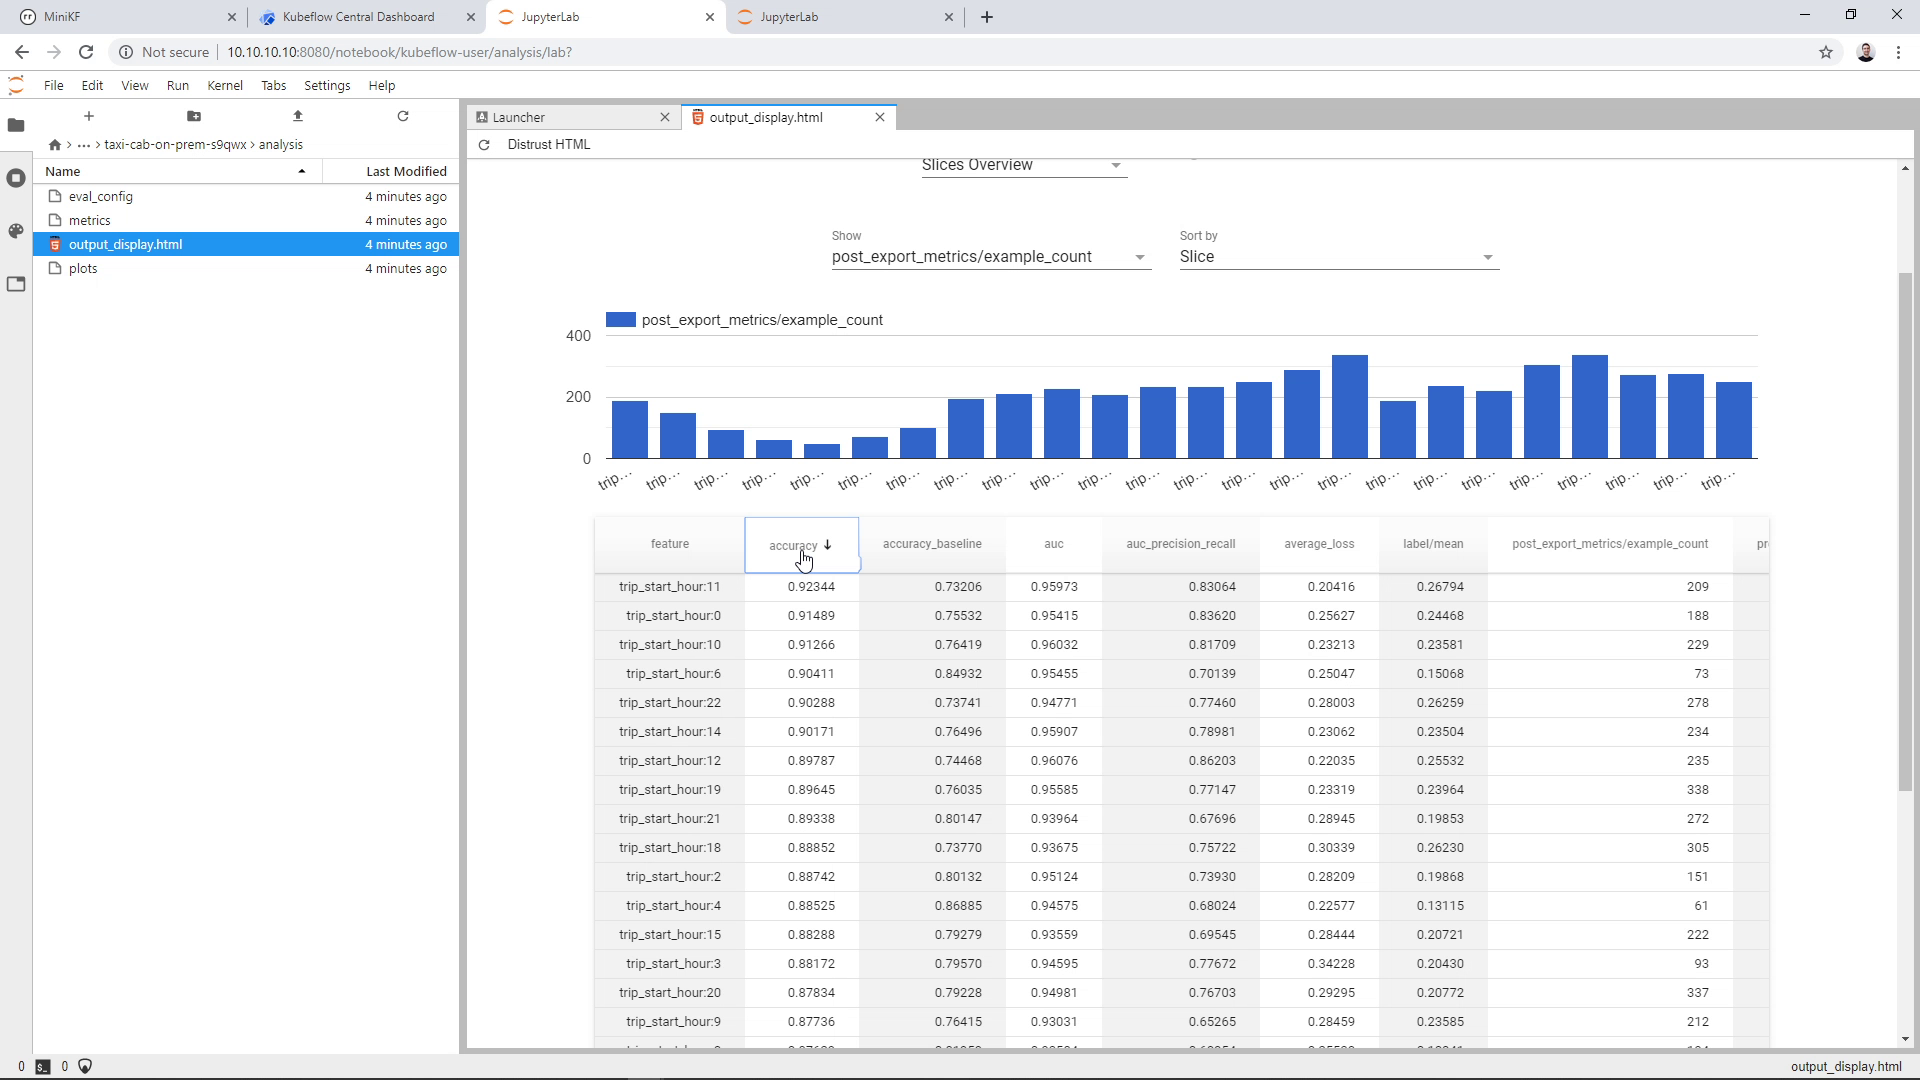Click the Distrust HTML button

click(549, 145)
